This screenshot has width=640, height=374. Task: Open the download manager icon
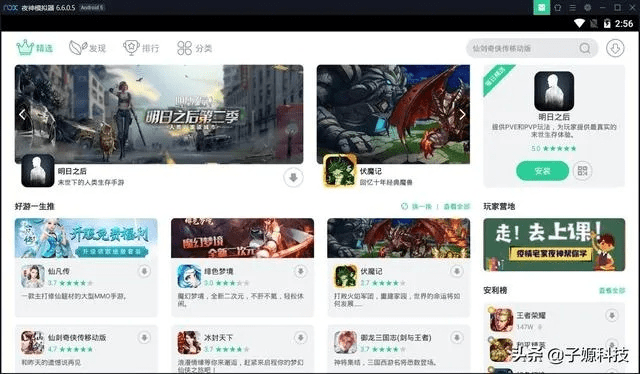coord(615,48)
